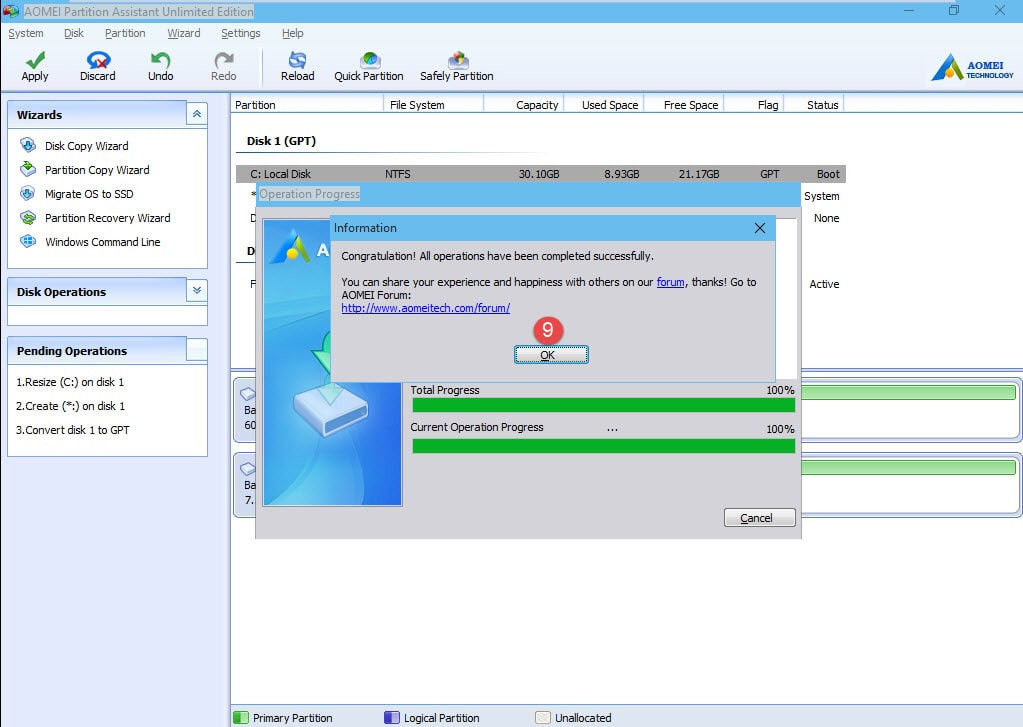
Task: Click the Undo arrow icon
Action: click(x=160, y=61)
